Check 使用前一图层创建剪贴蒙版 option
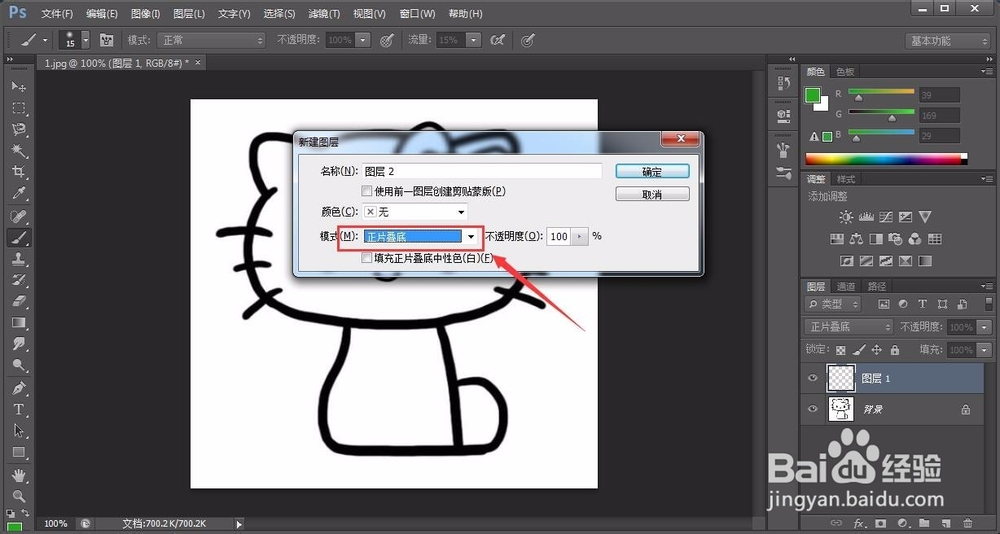This screenshot has width=1000, height=534. (367, 191)
